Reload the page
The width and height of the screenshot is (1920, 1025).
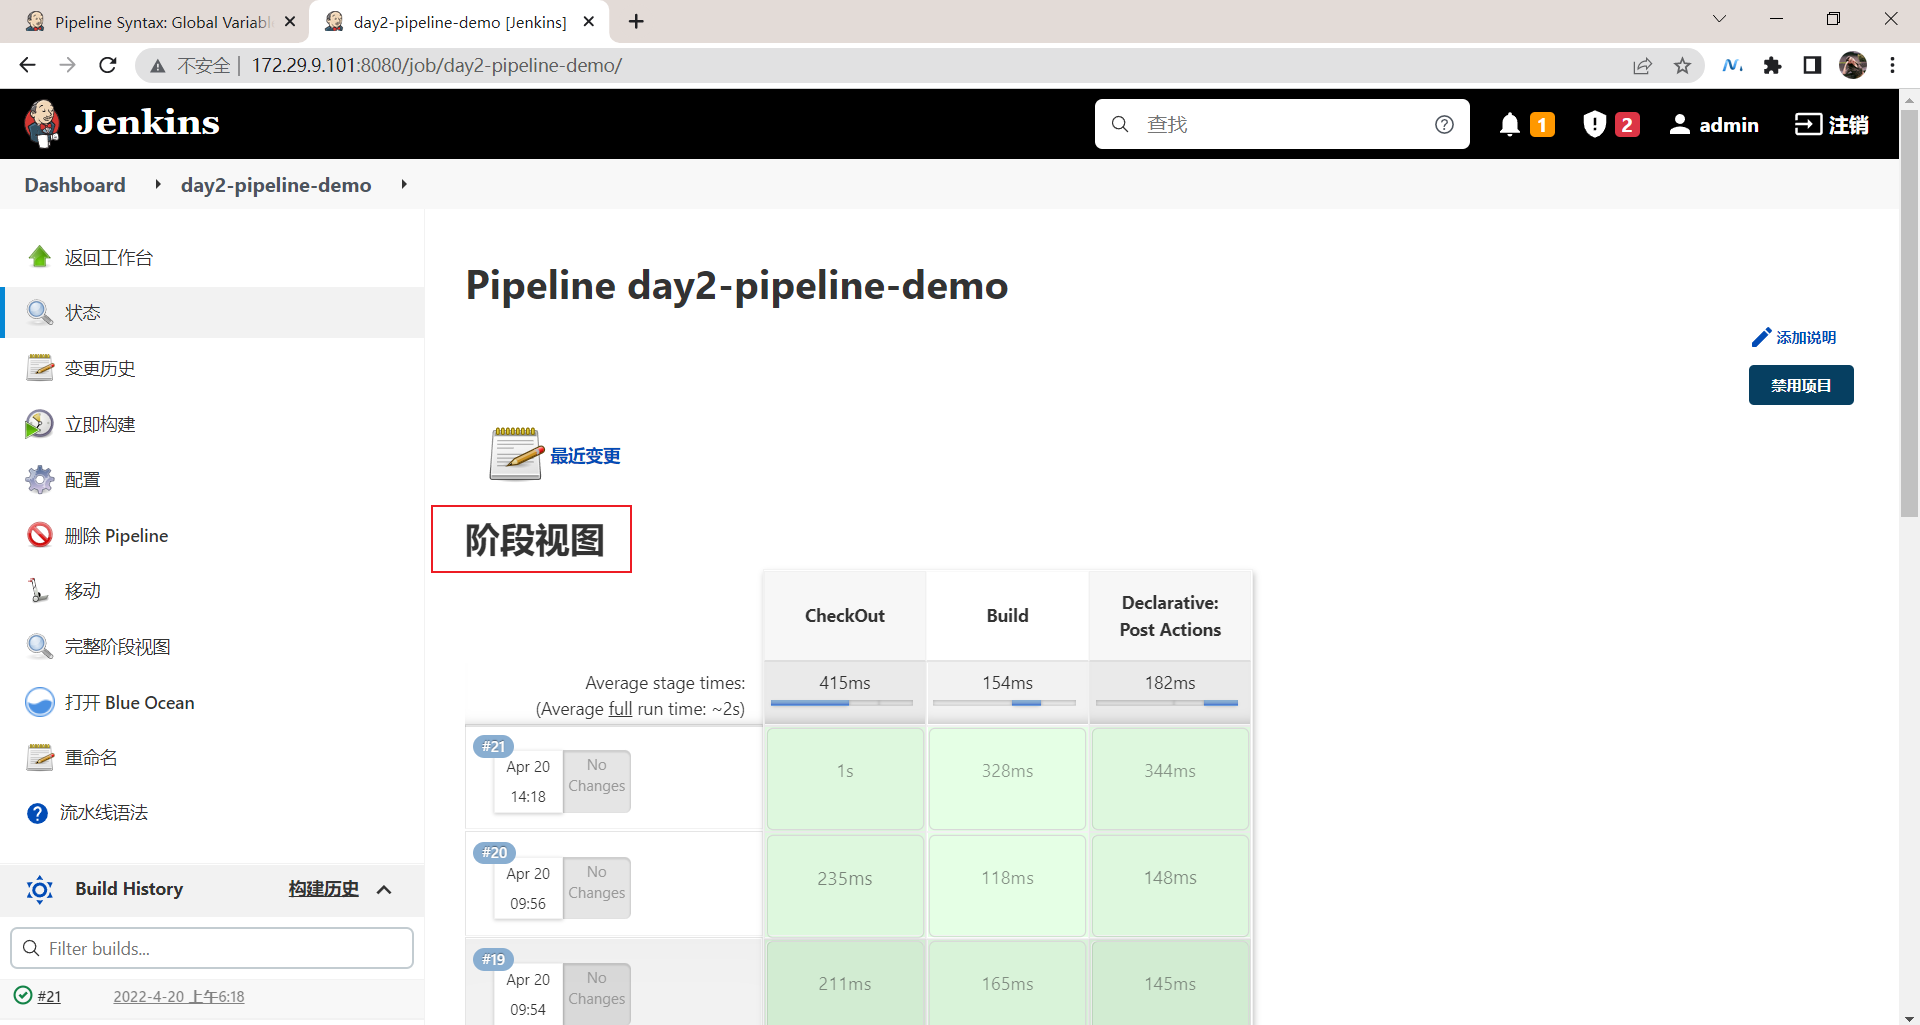pyautogui.click(x=108, y=65)
